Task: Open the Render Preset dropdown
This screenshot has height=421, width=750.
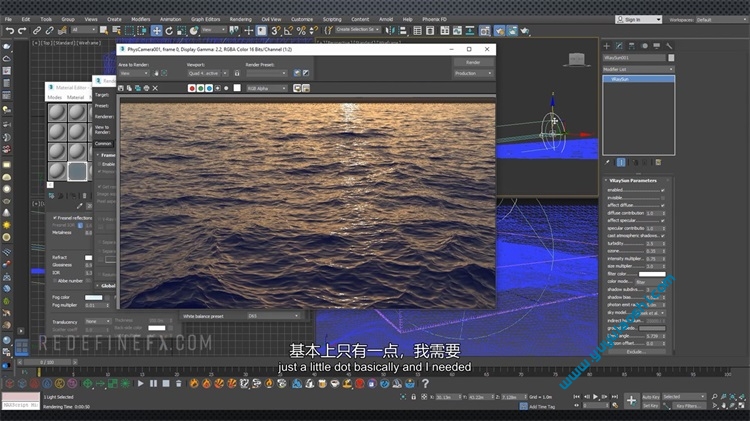Action: tap(267, 73)
